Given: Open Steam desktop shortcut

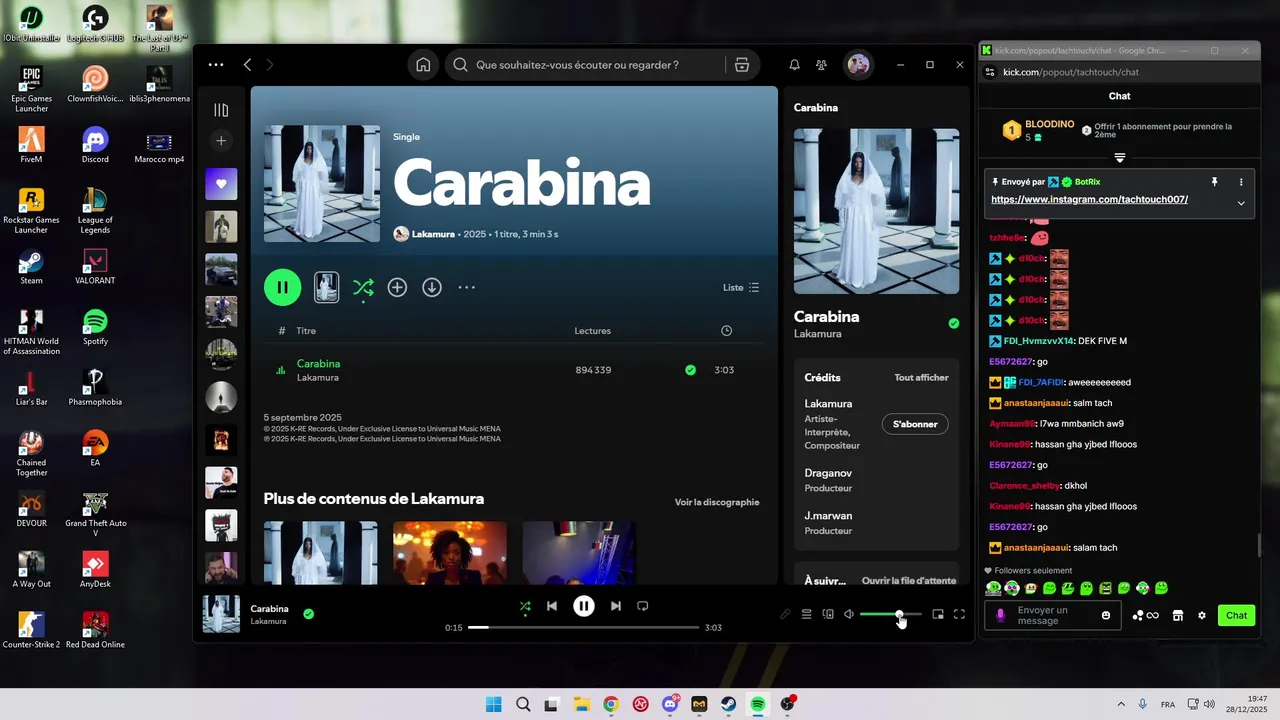Looking at the screenshot, I should pyautogui.click(x=31, y=267).
